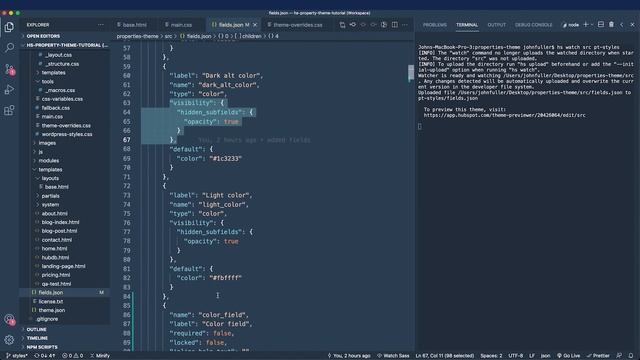The width and height of the screenshot is (640, 360).
Task: Open theme.json in the file tree
Action: point(51,310)
